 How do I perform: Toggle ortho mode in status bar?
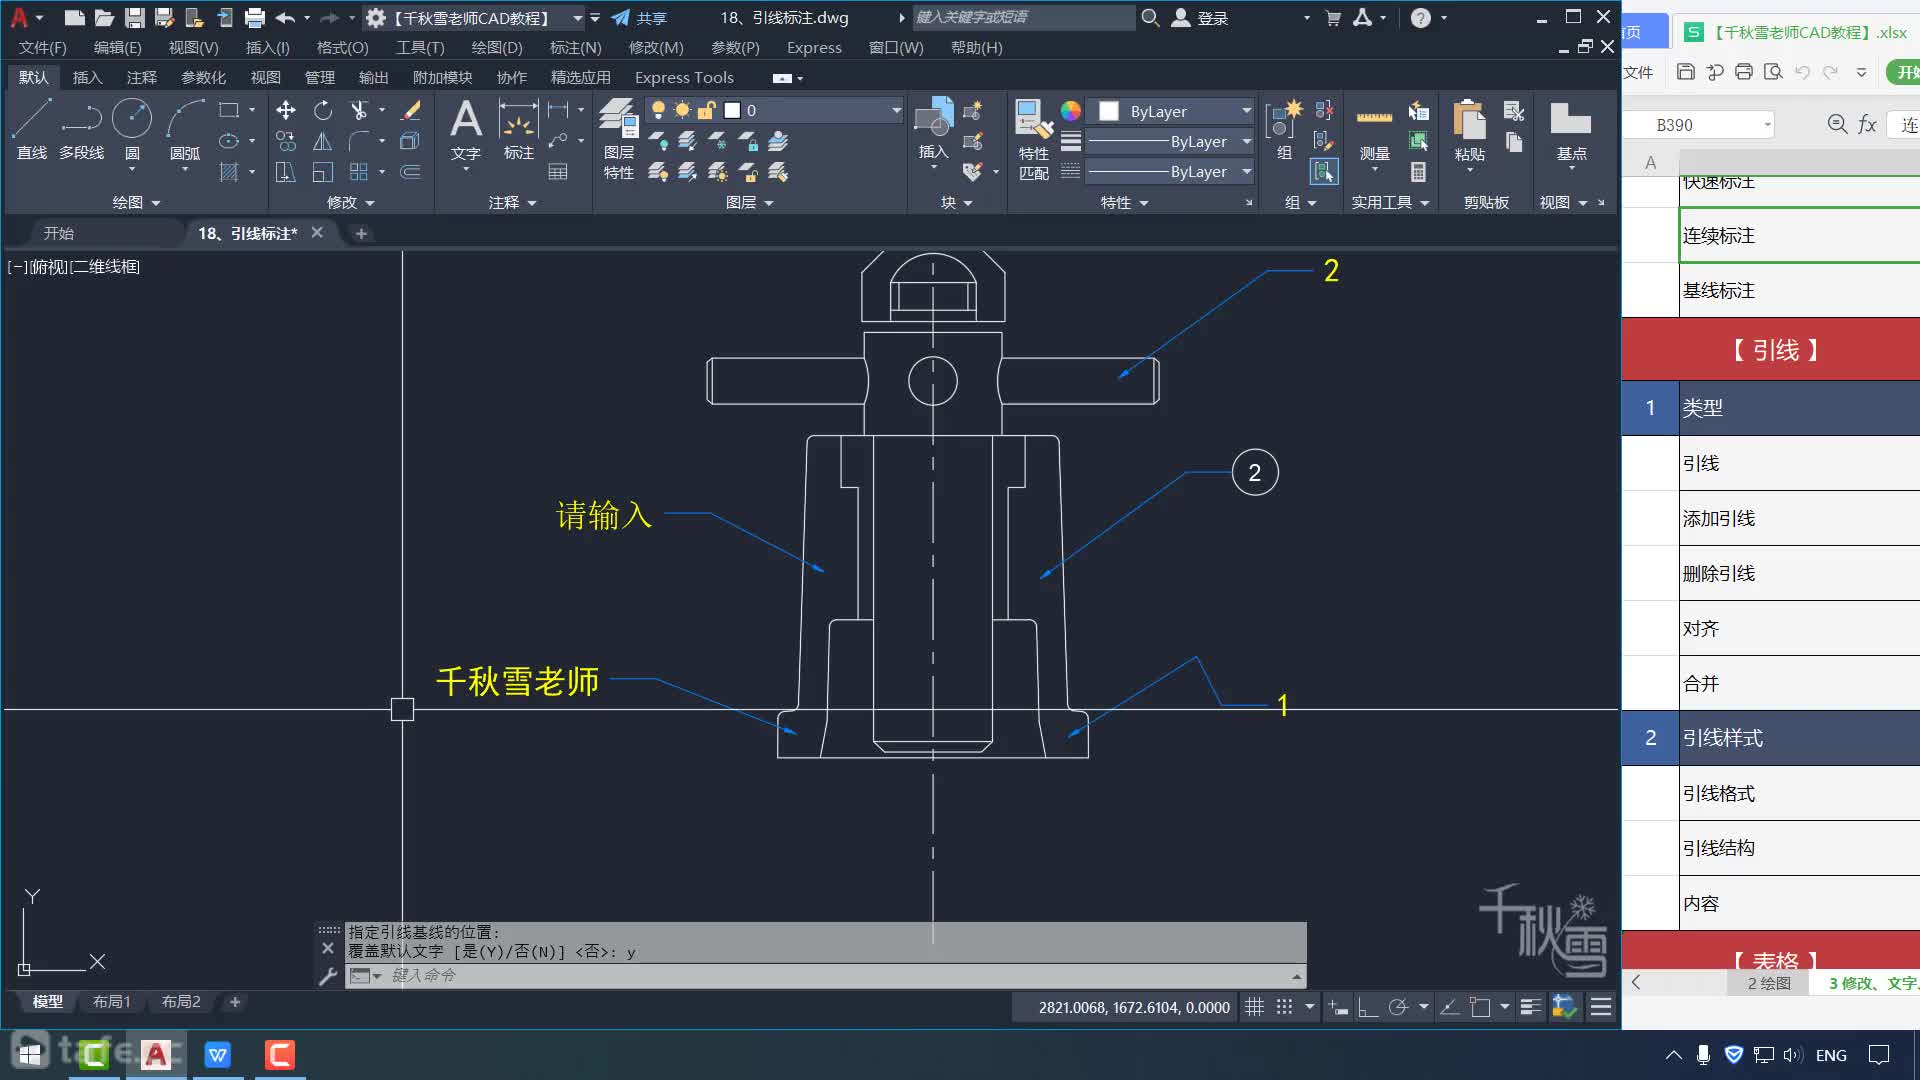tap(1367, 1007)
